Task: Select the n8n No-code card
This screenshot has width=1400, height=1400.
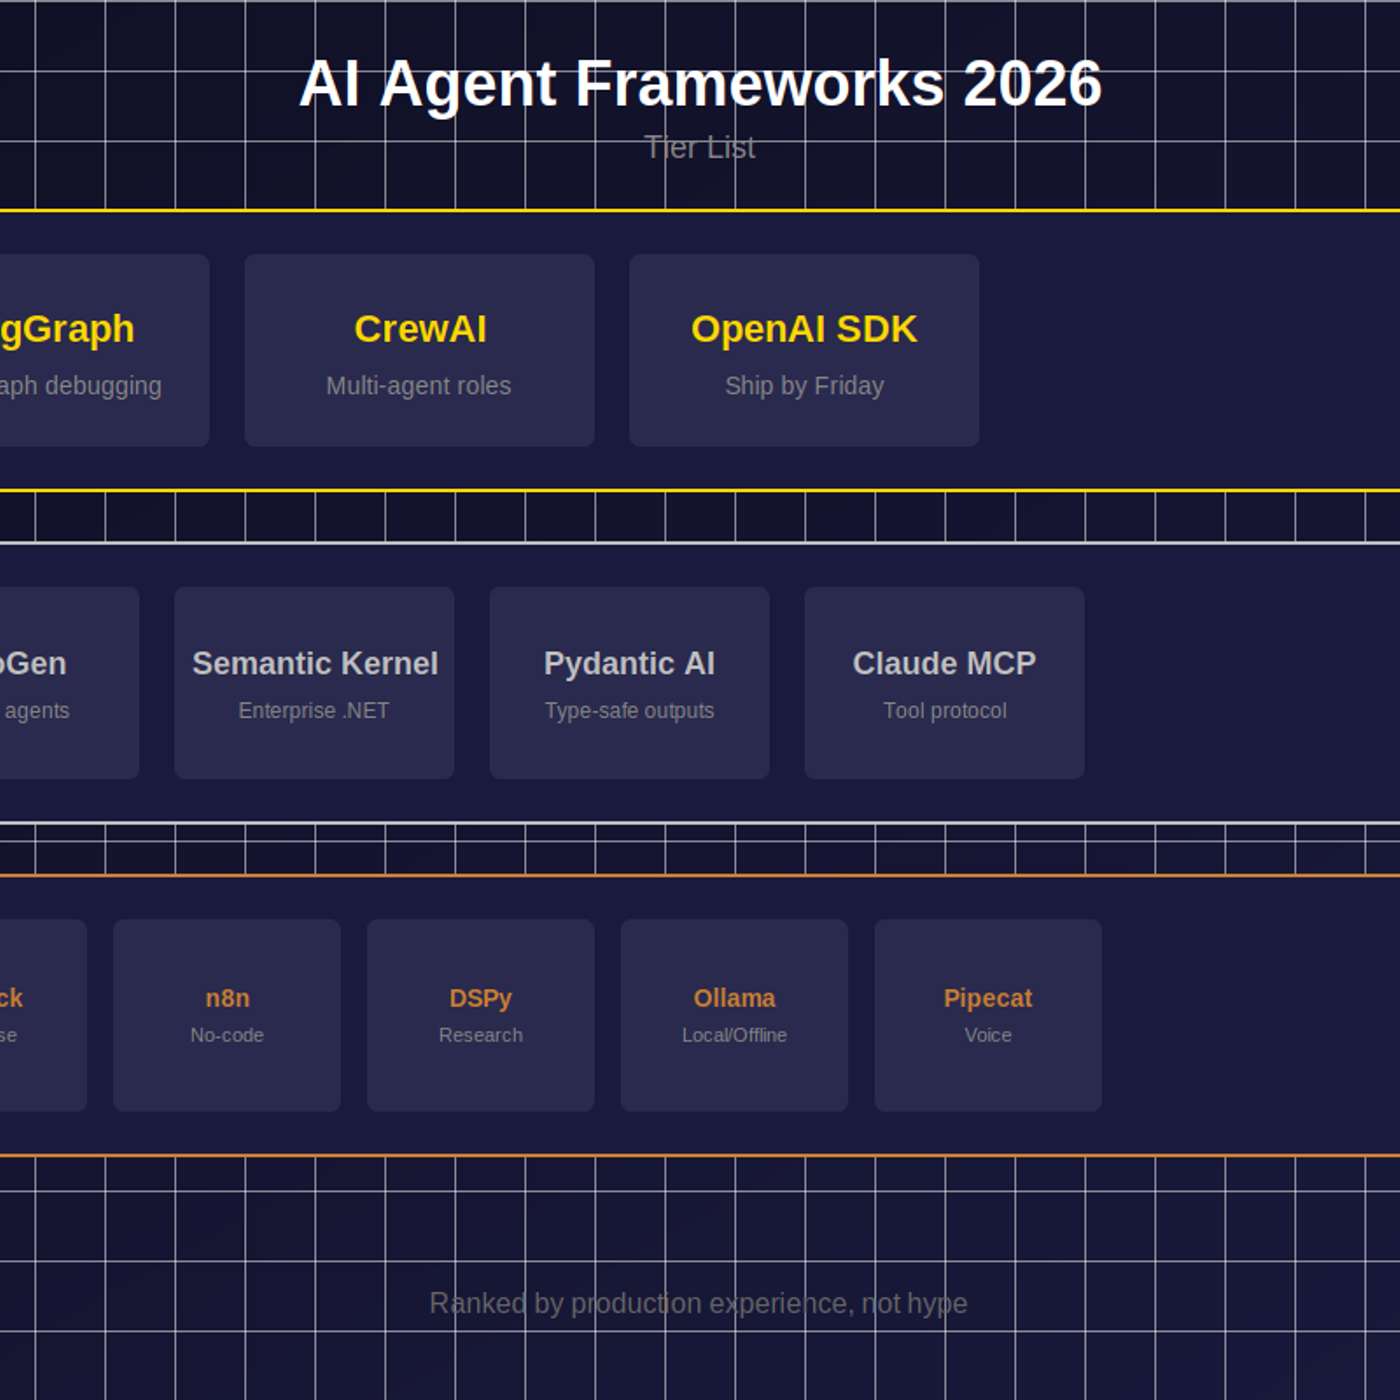Action: point(227,1015)
